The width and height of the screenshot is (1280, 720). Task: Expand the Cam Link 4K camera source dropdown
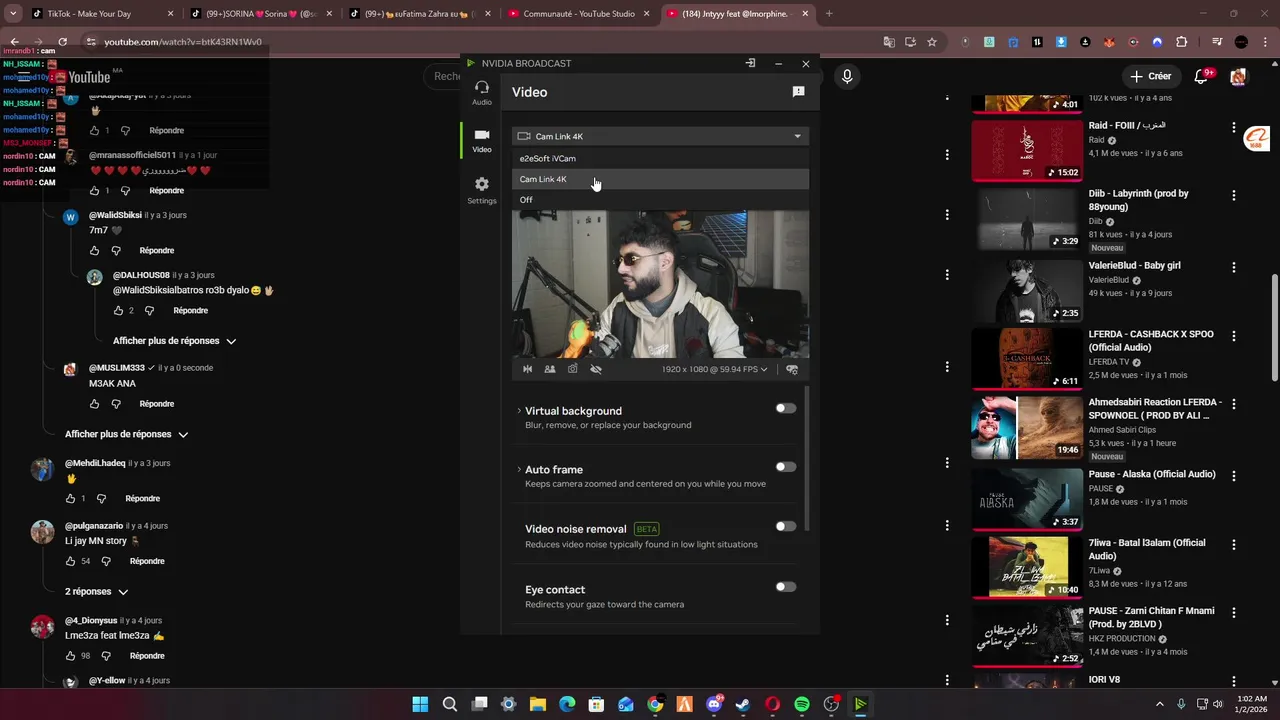(660, 136)
